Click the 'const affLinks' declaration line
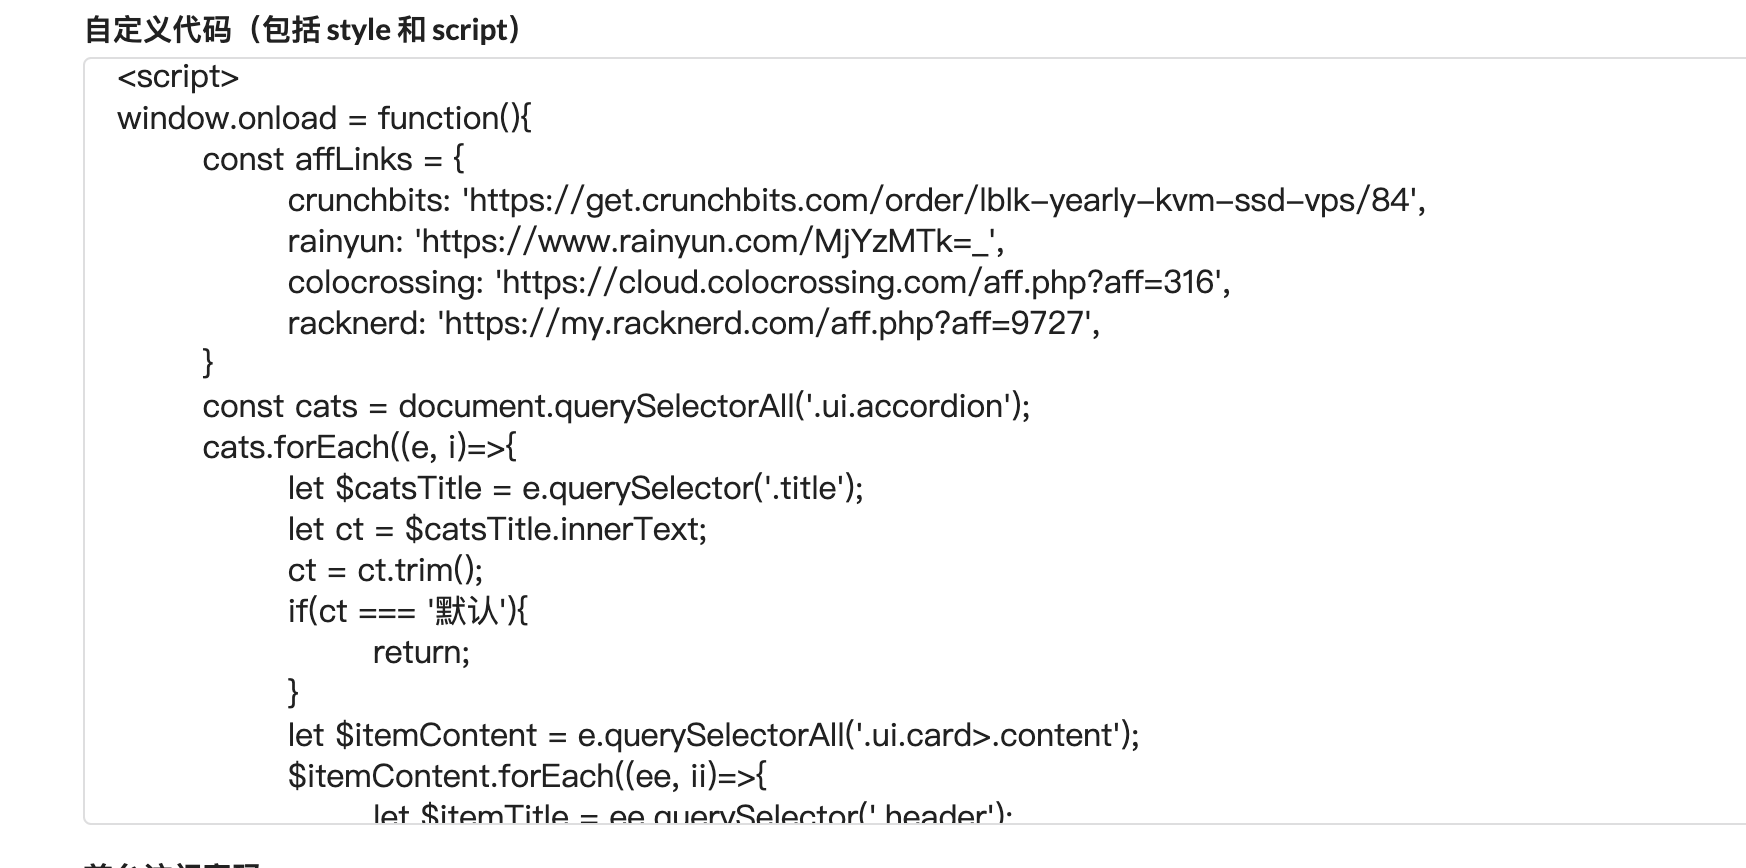1746x868 pixels. pyautogui.click(x=333, y=159)
